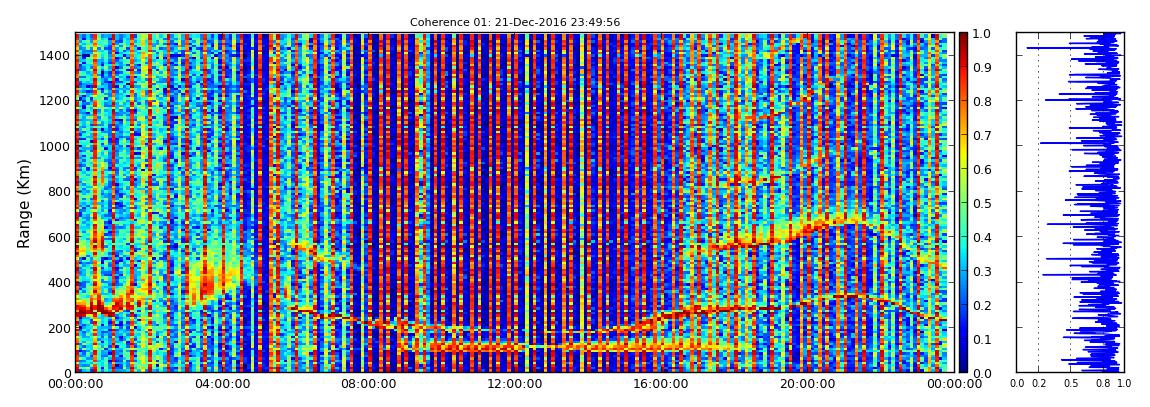Click the 04:00:00 time axis label

[220, 384]
